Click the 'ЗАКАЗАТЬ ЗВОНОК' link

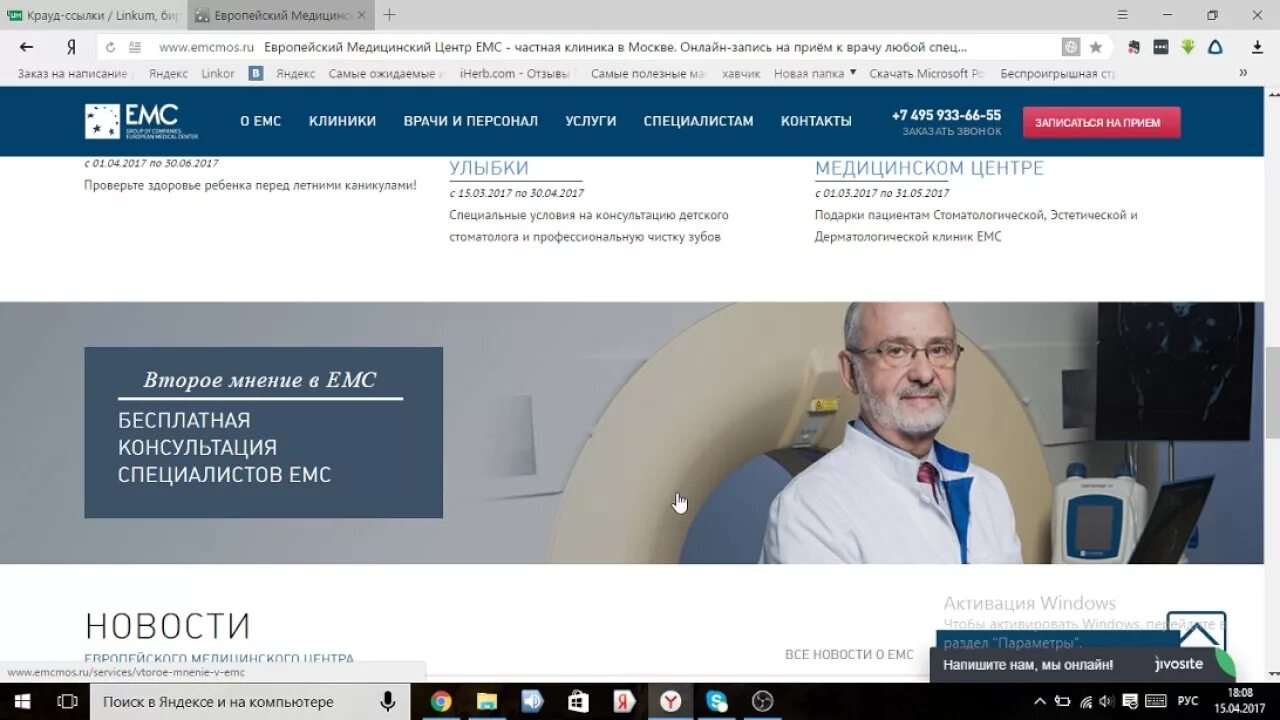952,132
